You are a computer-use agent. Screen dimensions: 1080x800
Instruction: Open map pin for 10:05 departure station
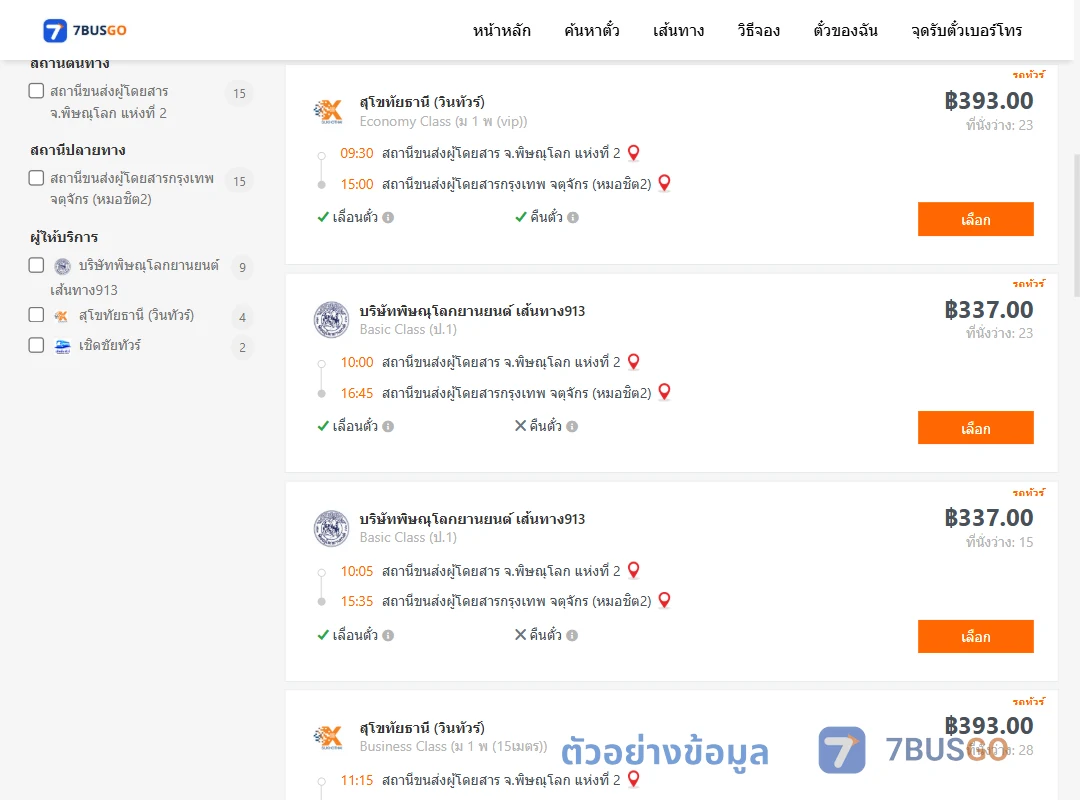634,571
